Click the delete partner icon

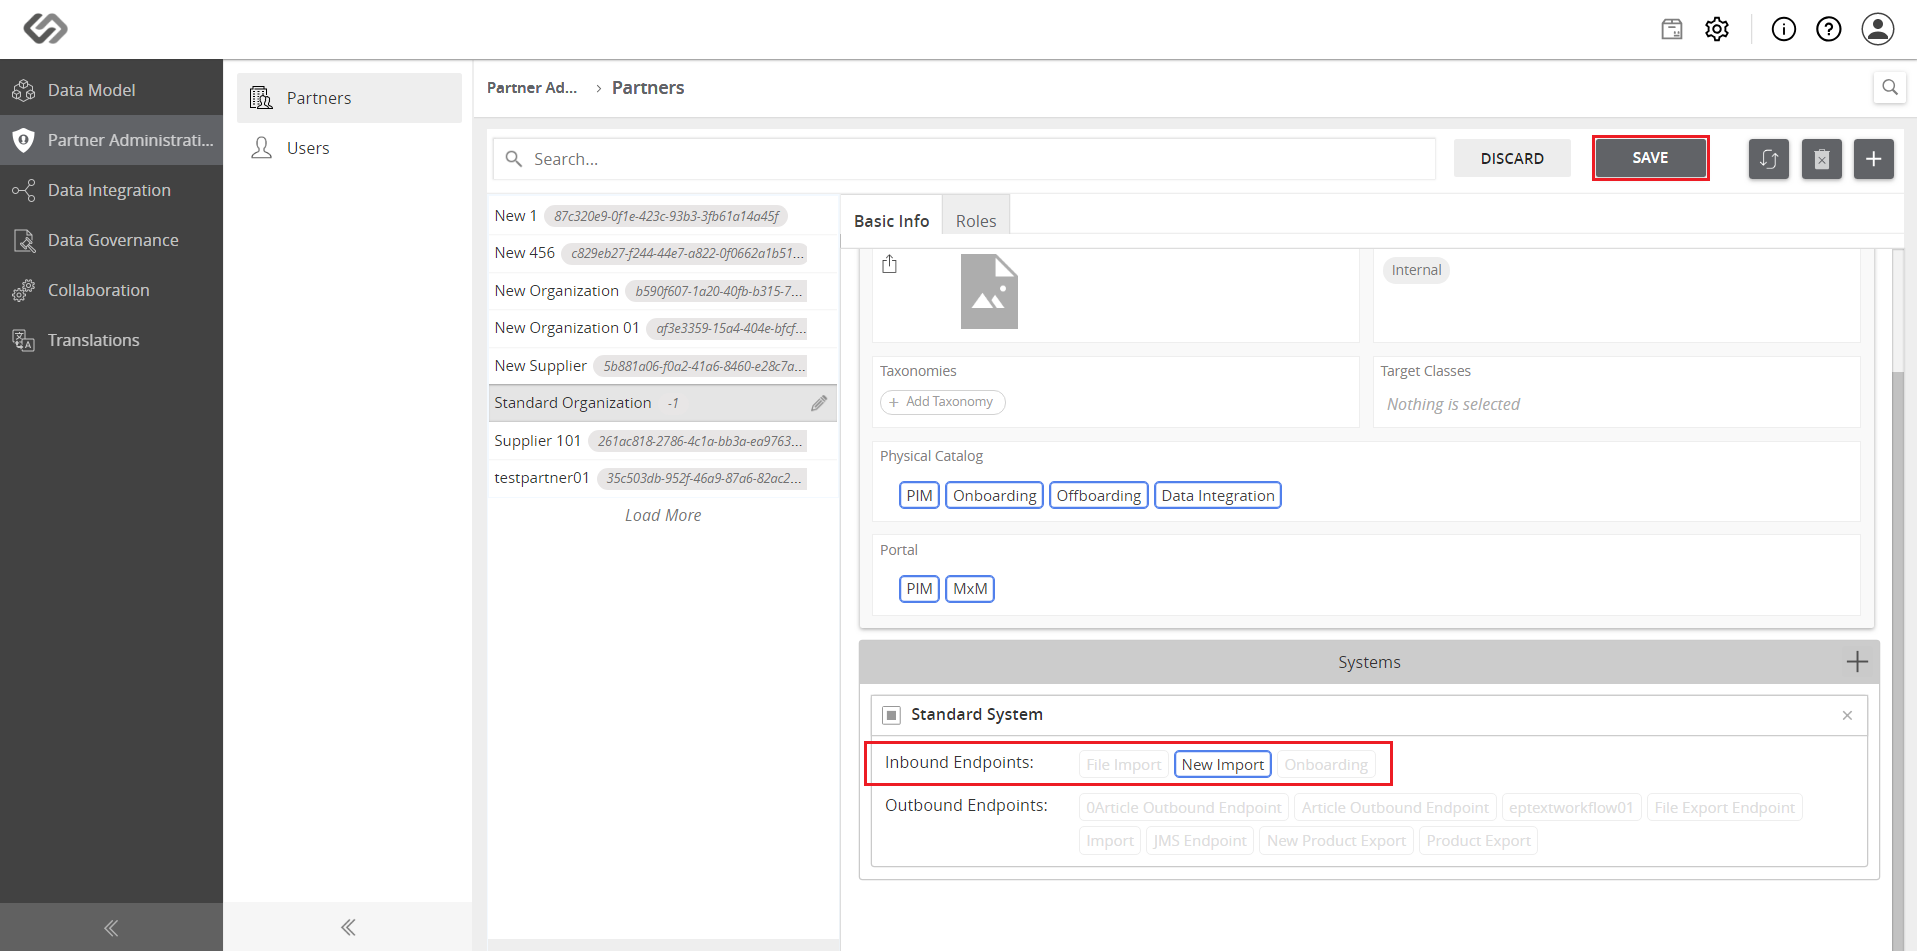coord(1822,159)
